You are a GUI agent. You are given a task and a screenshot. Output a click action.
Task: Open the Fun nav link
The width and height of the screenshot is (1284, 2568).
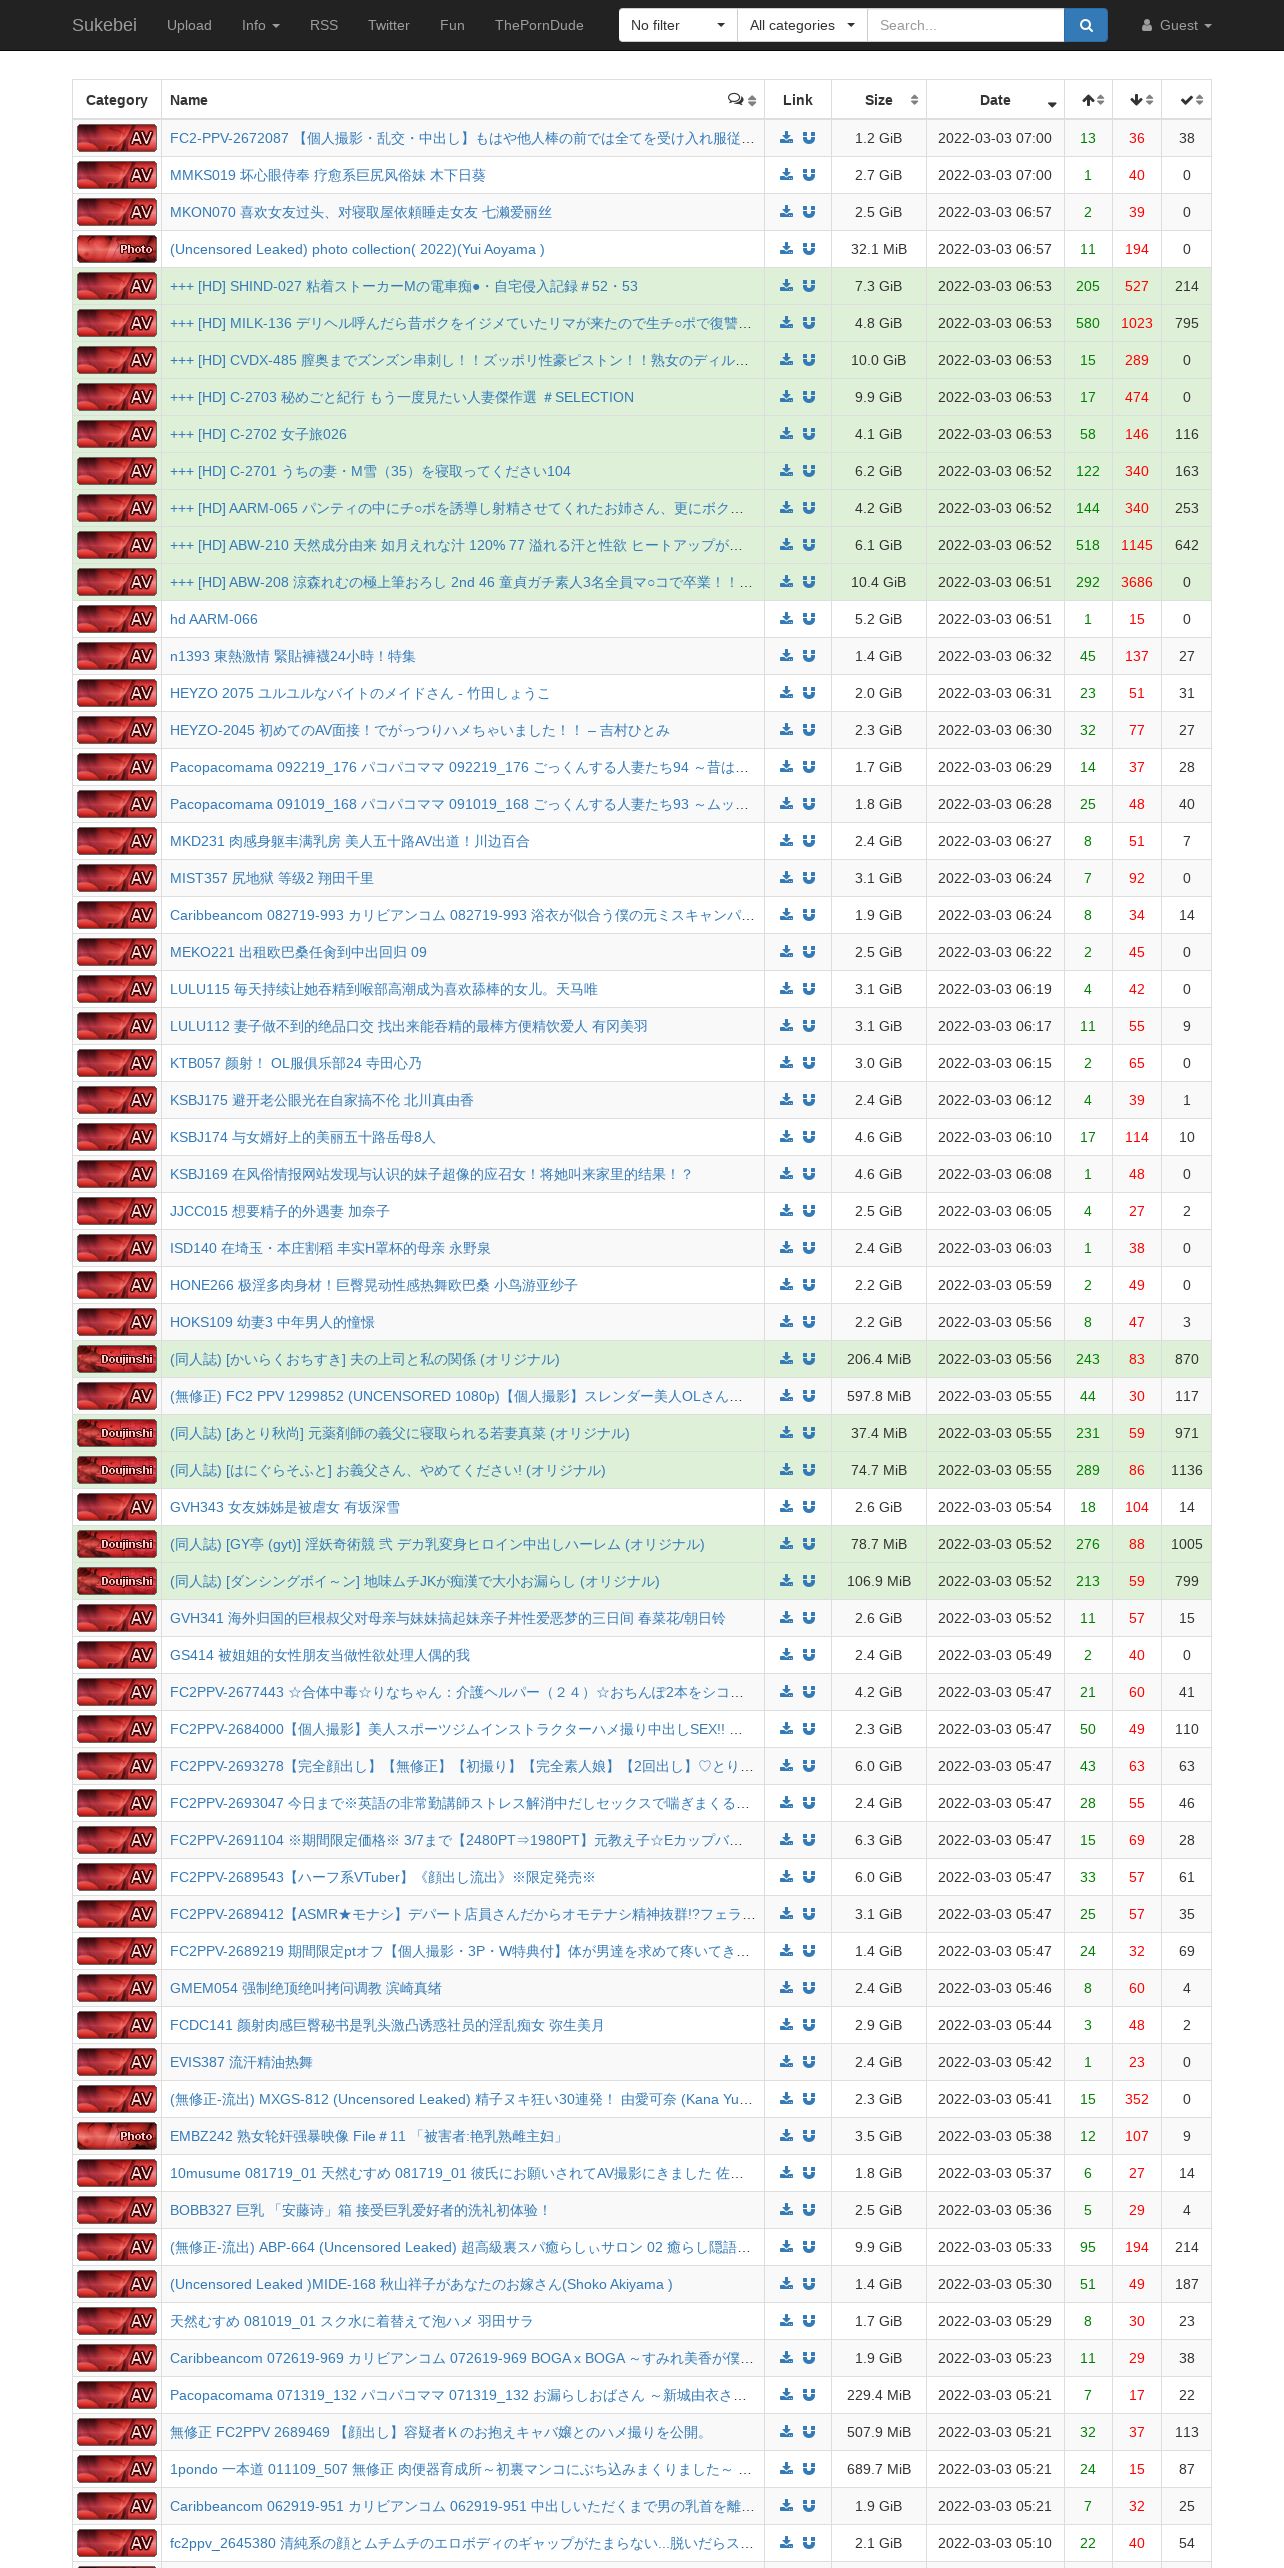[x=452, y=25]
